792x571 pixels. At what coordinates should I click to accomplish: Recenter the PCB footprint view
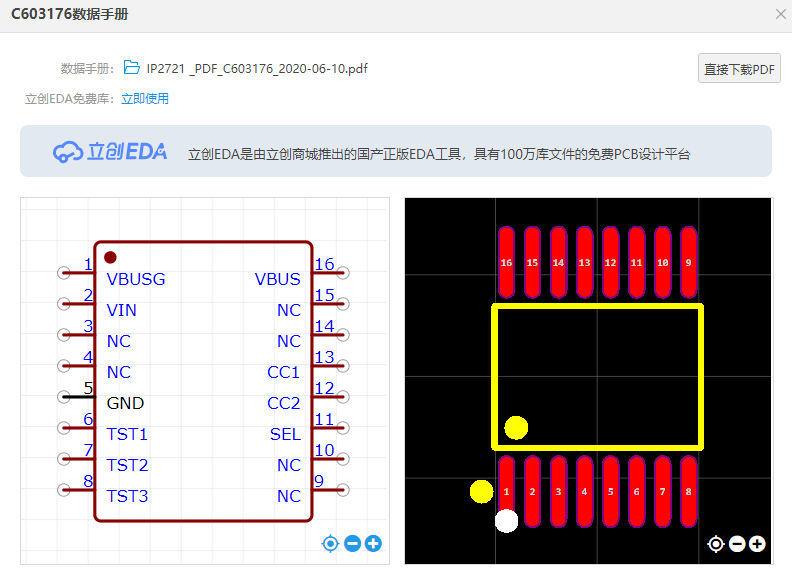pyautogui.click(x=716, y=544)
